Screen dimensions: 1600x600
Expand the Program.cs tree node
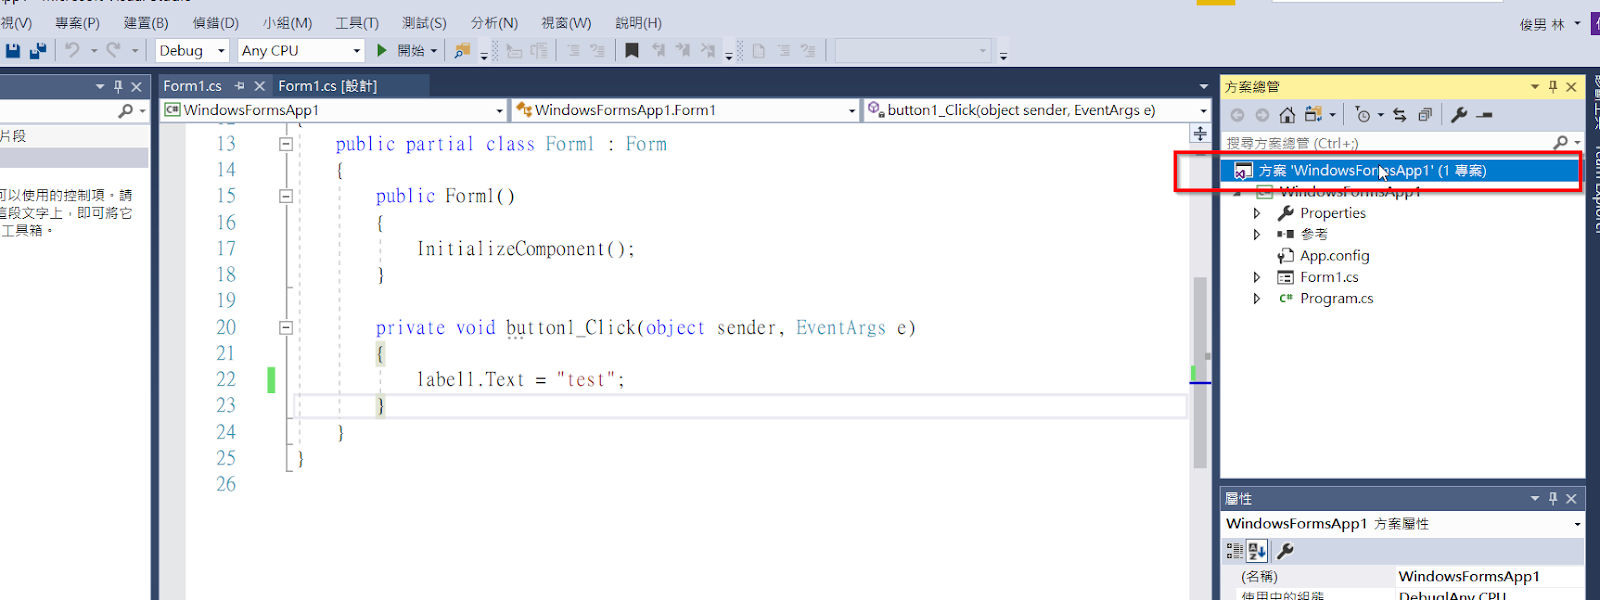(1257, 298)
